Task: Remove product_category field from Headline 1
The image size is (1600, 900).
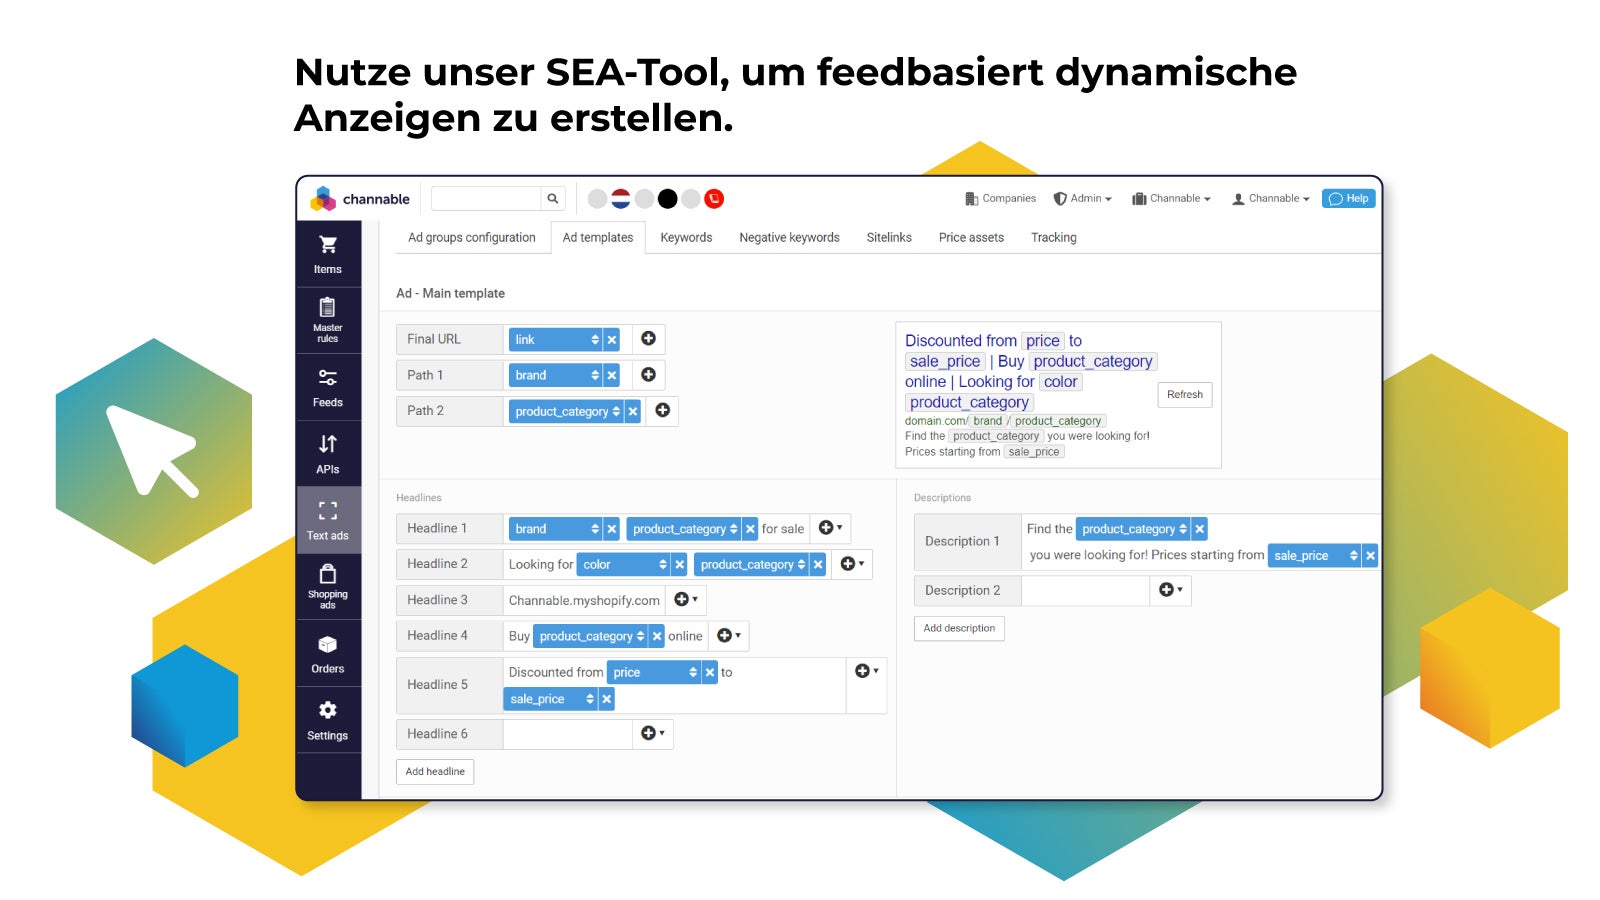Action: (x=750, y=529)
